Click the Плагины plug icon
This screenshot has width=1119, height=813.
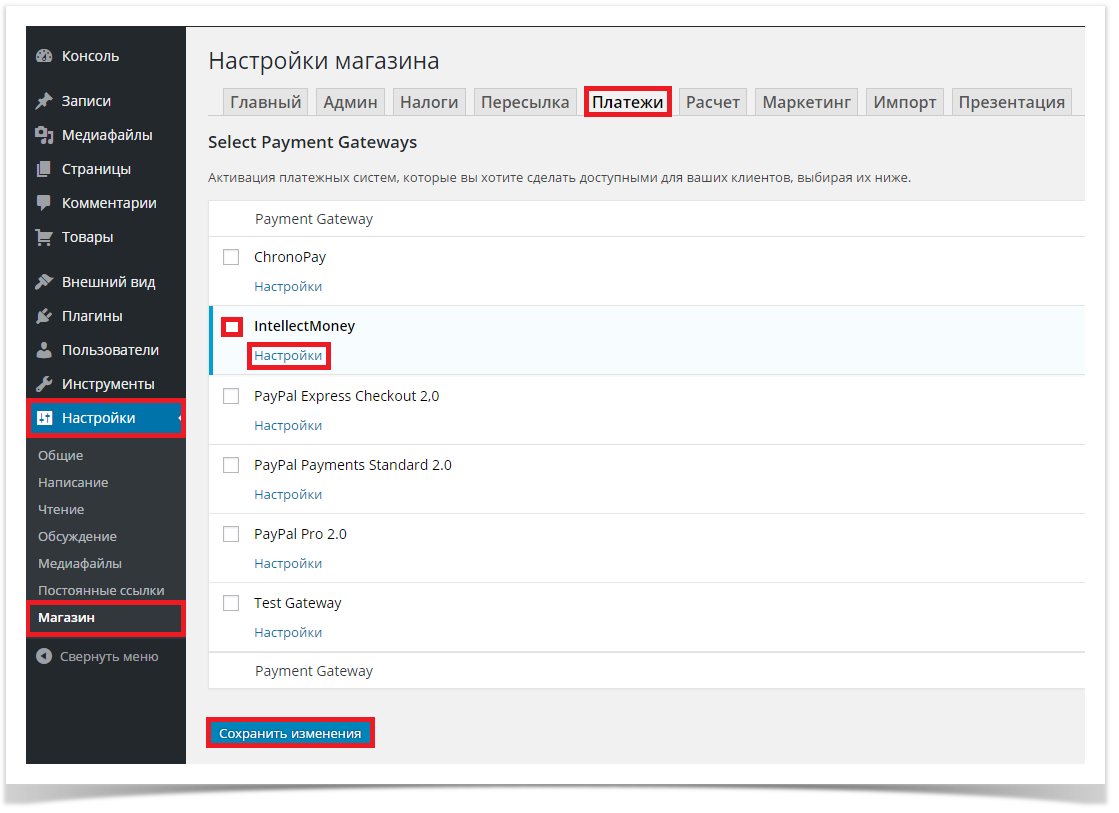pos(44,316)
